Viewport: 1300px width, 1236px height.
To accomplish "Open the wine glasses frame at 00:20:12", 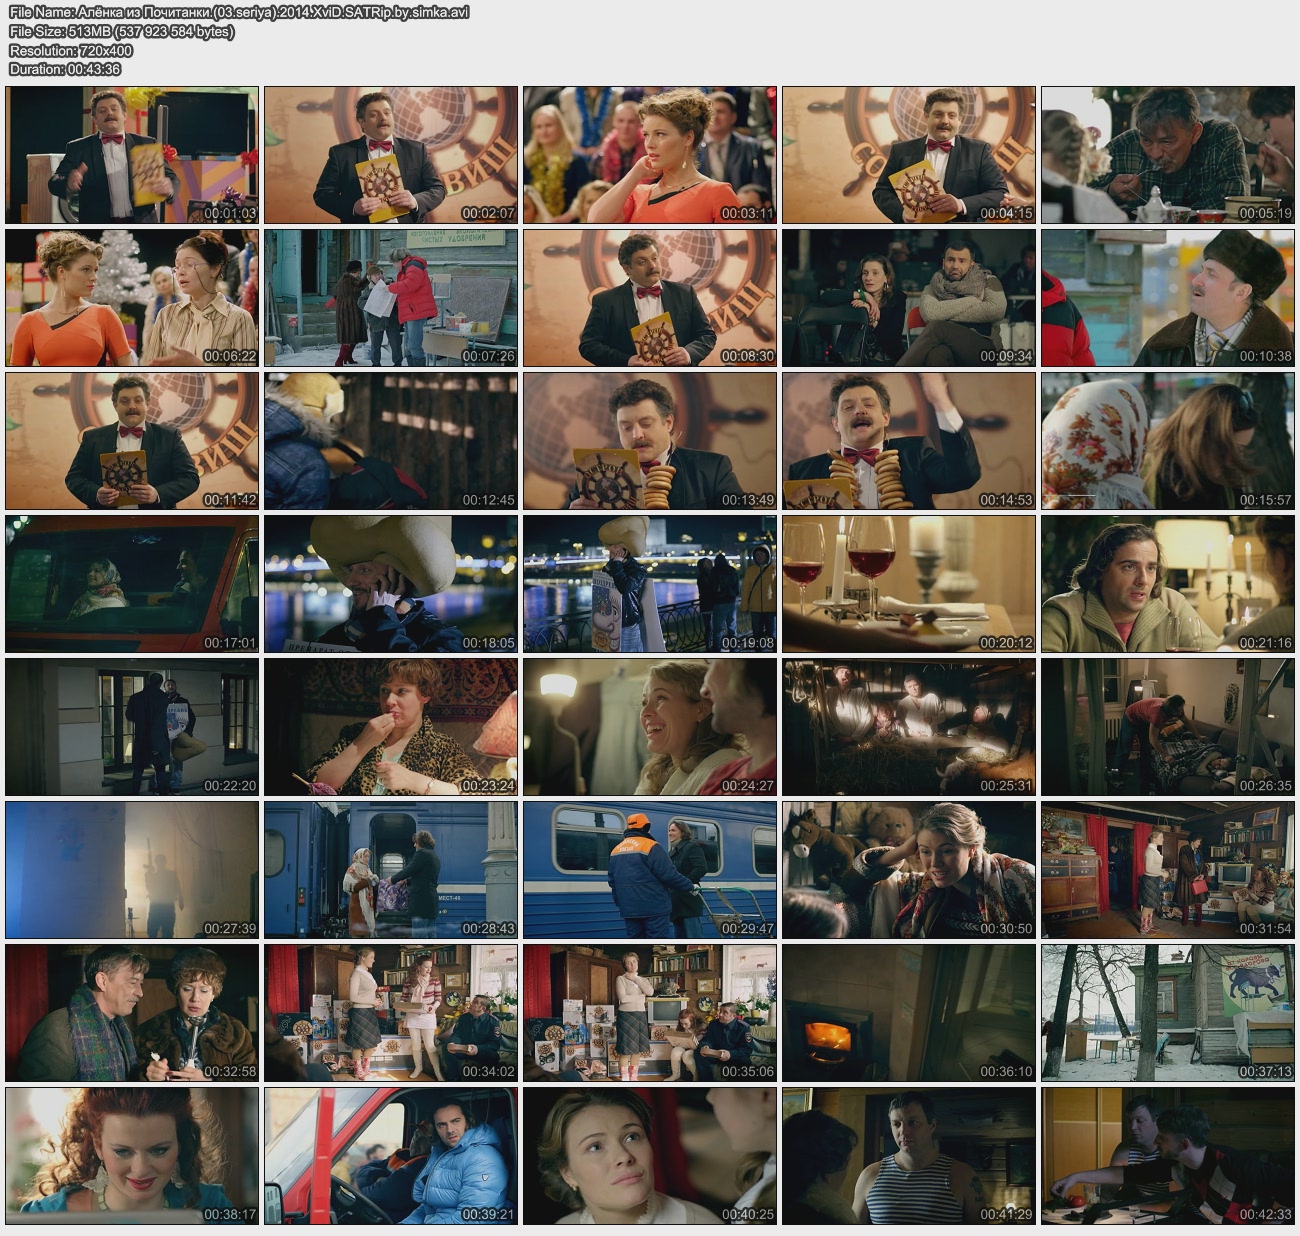I will click(908, 584).
